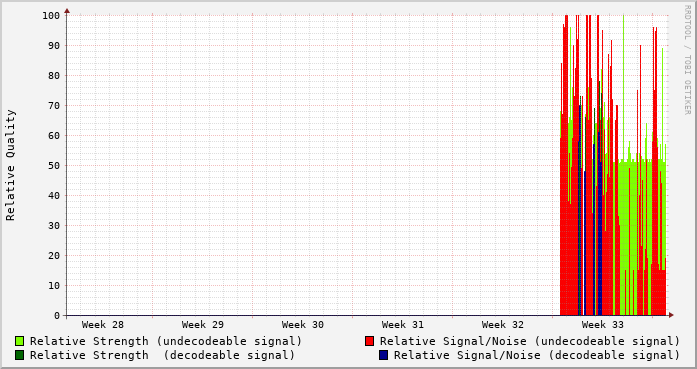Image resolution: width=697 pixels, height=369 pixels.
Task: Select the Week 31 axis label
Action: (403, 325)
